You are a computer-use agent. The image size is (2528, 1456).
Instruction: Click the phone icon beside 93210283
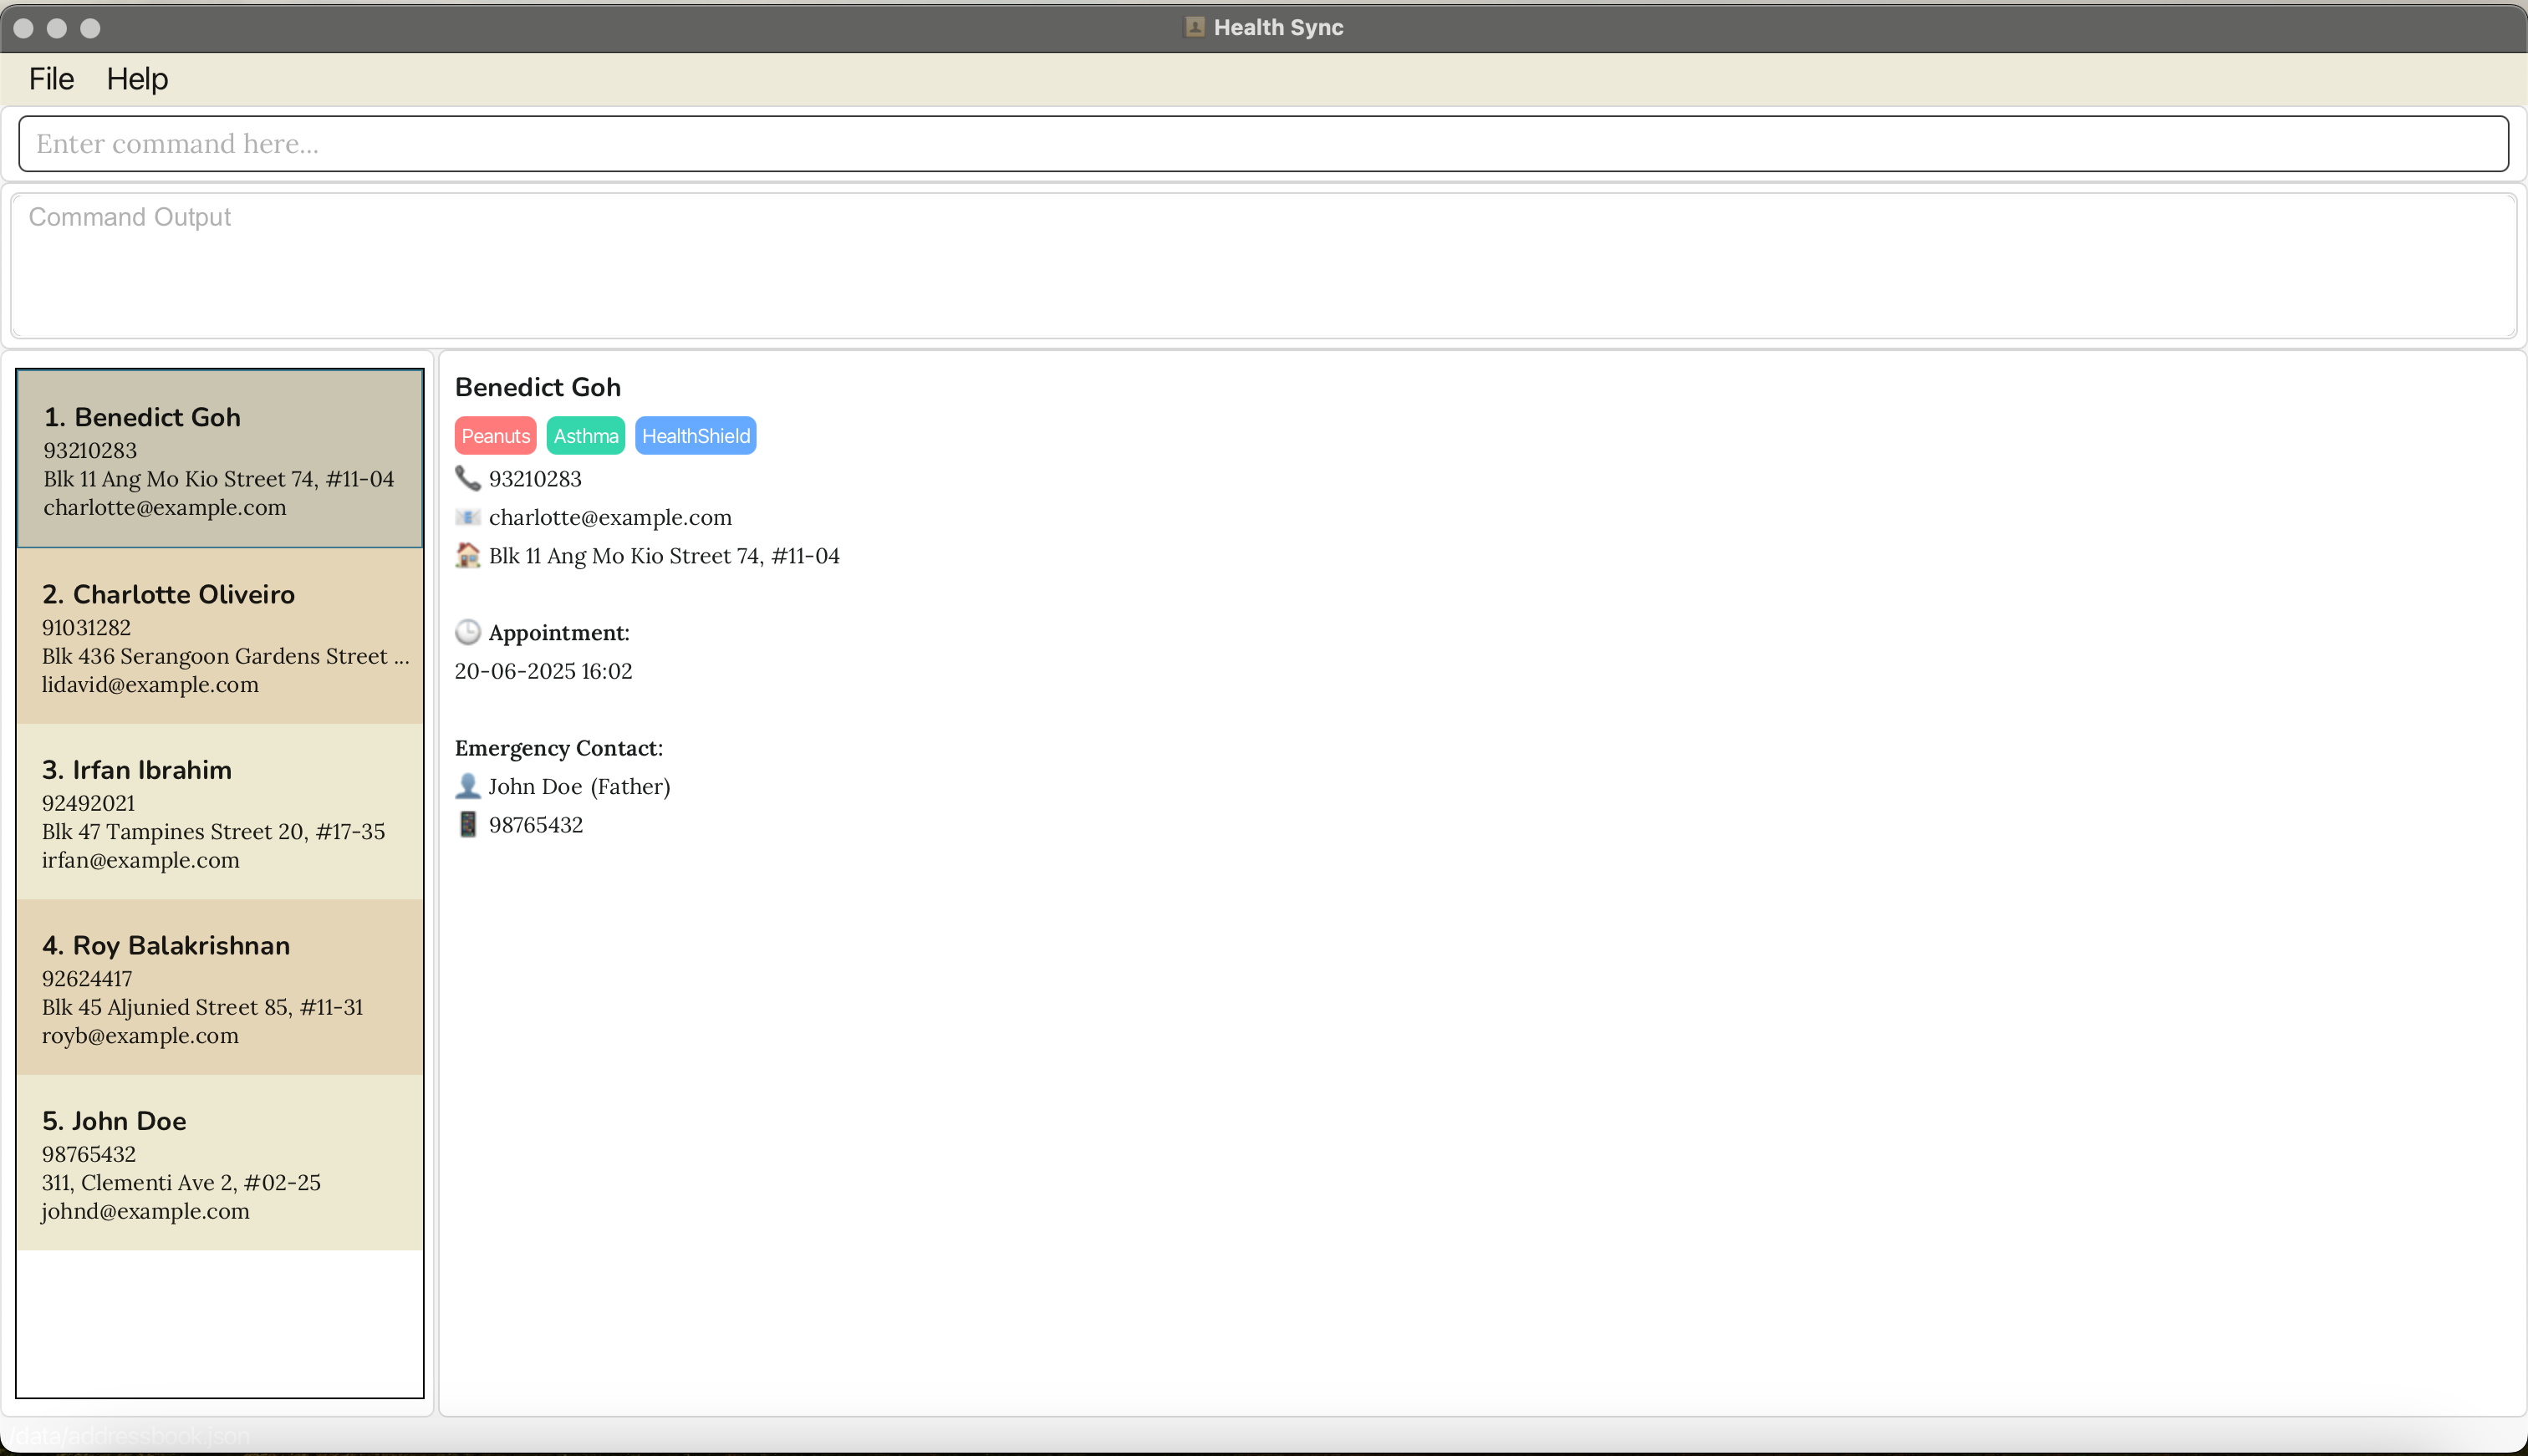coord(467,478)
